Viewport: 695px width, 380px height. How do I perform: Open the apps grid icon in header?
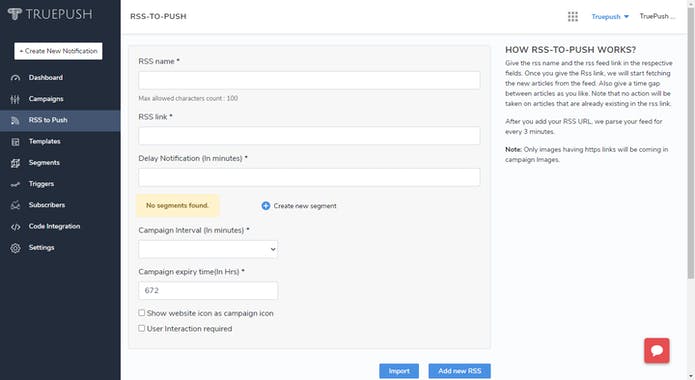point(573,16)
